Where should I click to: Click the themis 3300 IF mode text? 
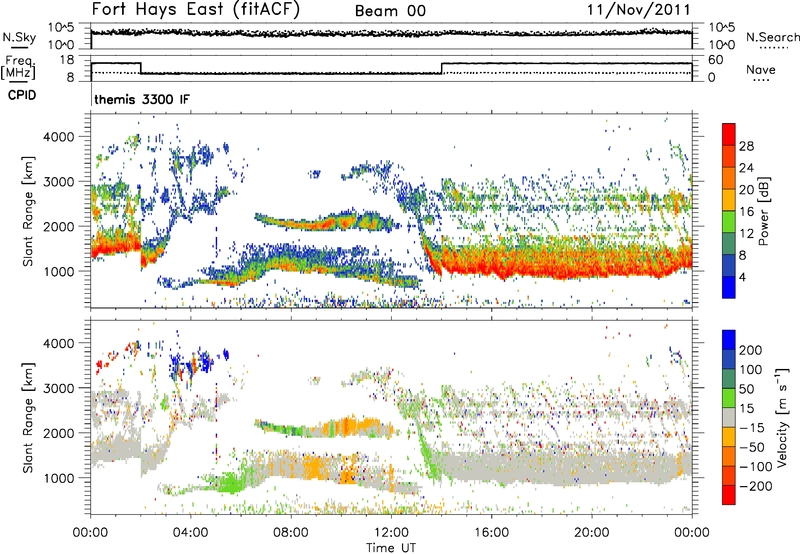142,99
